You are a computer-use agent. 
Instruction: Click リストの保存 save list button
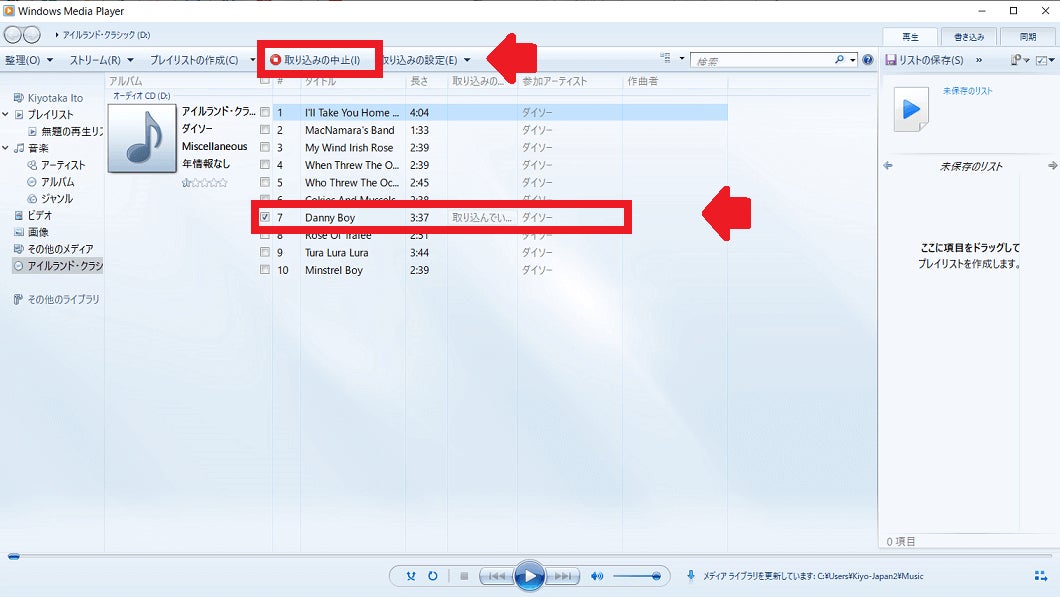point(924,60)
